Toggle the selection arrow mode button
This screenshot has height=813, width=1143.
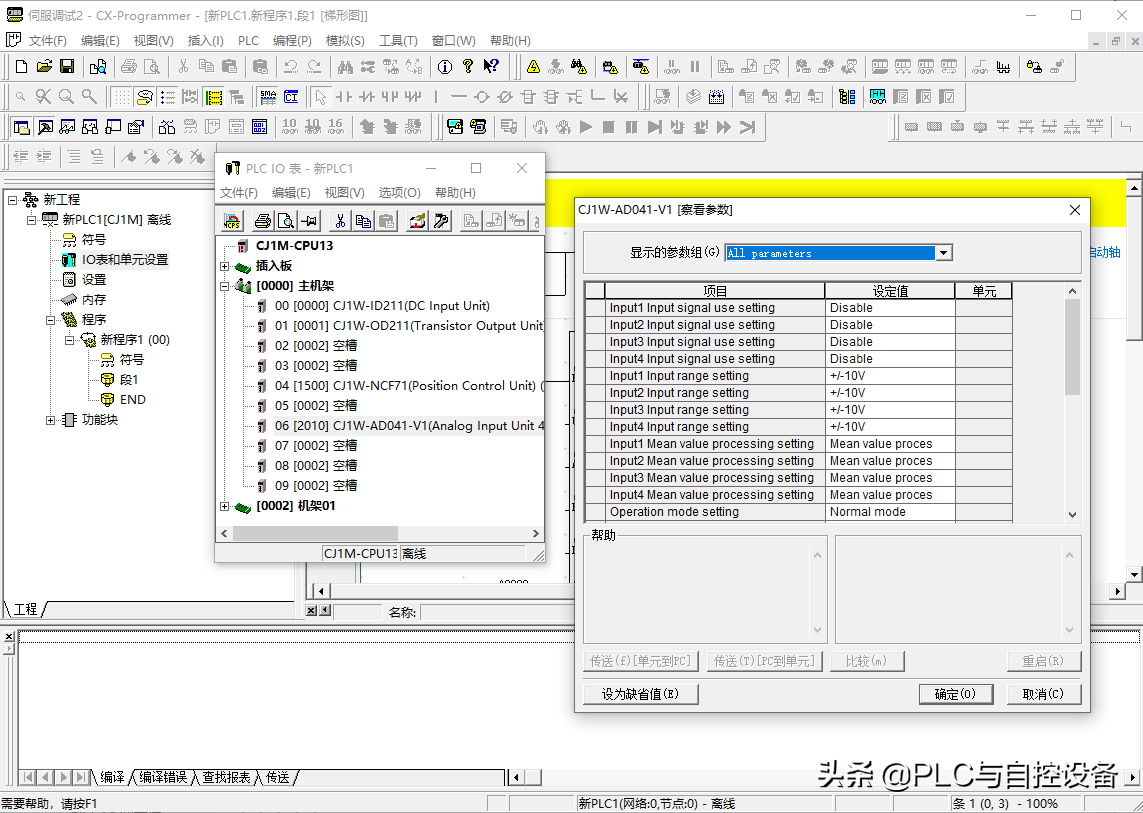(x=320, y=97)
